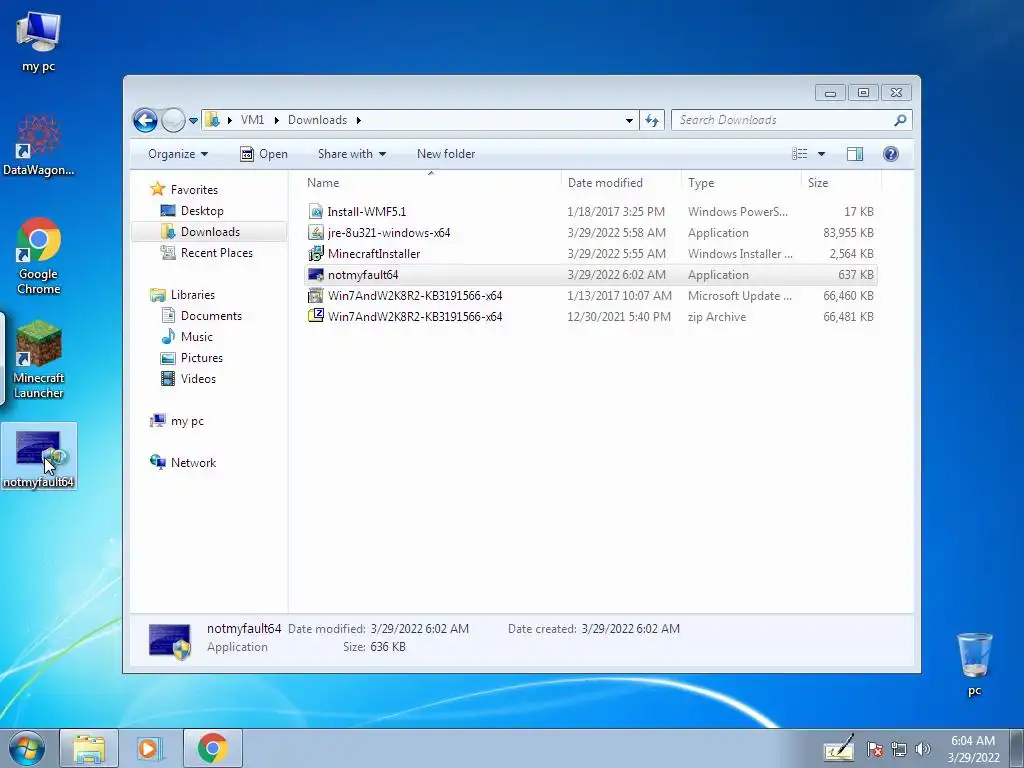Viewport: 1024px width, 768px height.
Task: Open the Action Center flag icon
Action: 874,750
